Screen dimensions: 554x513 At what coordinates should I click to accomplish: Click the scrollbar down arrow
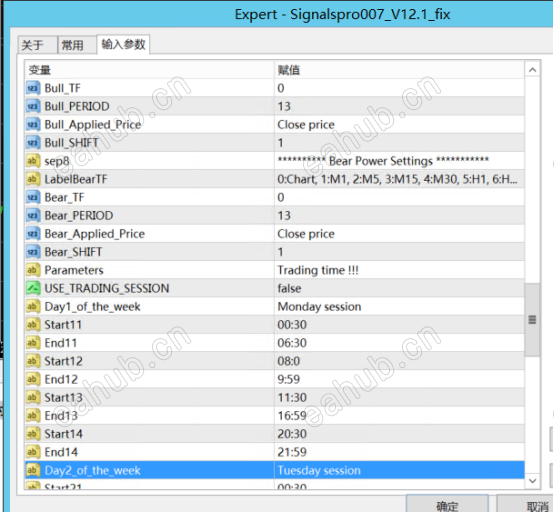pos(532,480)
